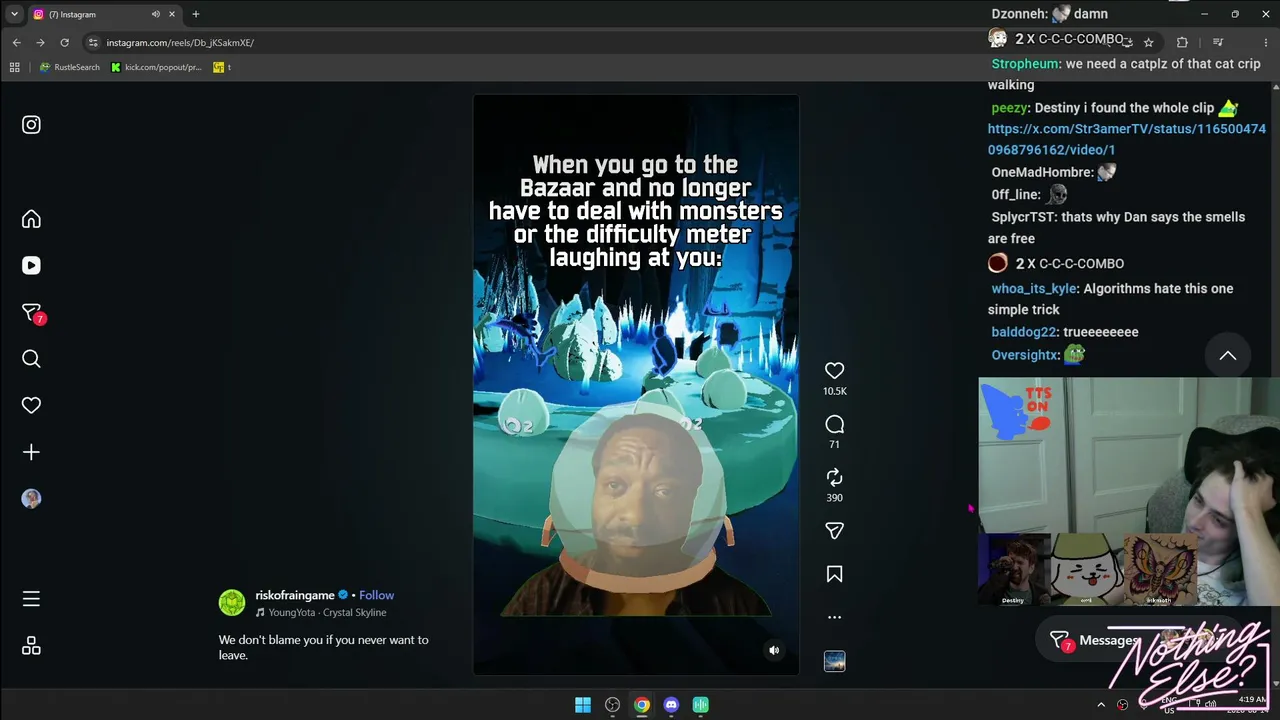
Task: Toggle the reel's sound
Action: click(773, 650)
